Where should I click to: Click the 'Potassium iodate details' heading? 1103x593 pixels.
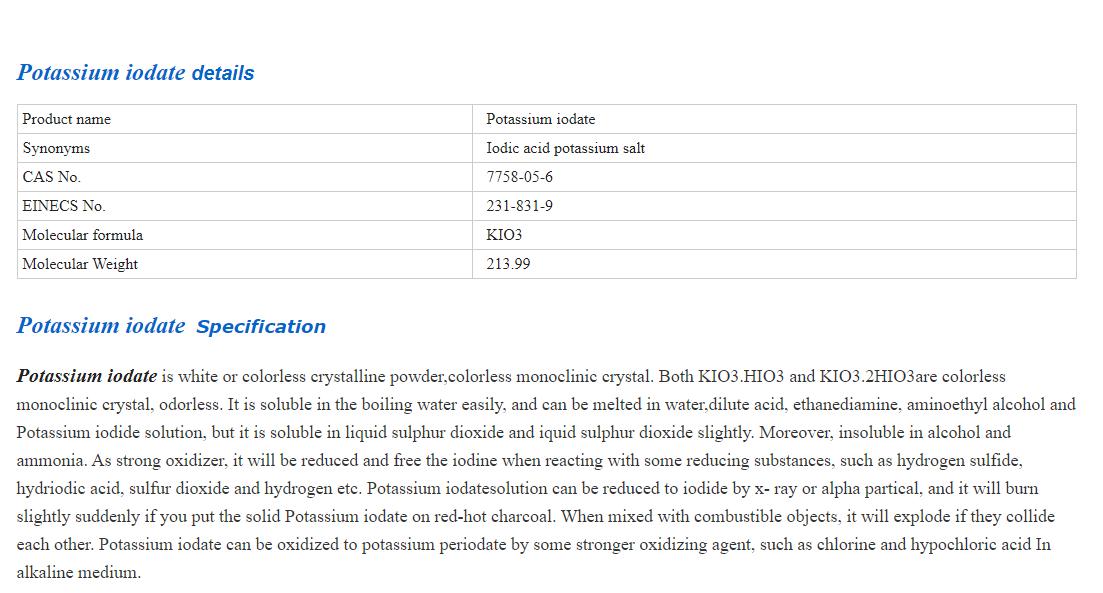pyautogui.click(x=135, y=73)
